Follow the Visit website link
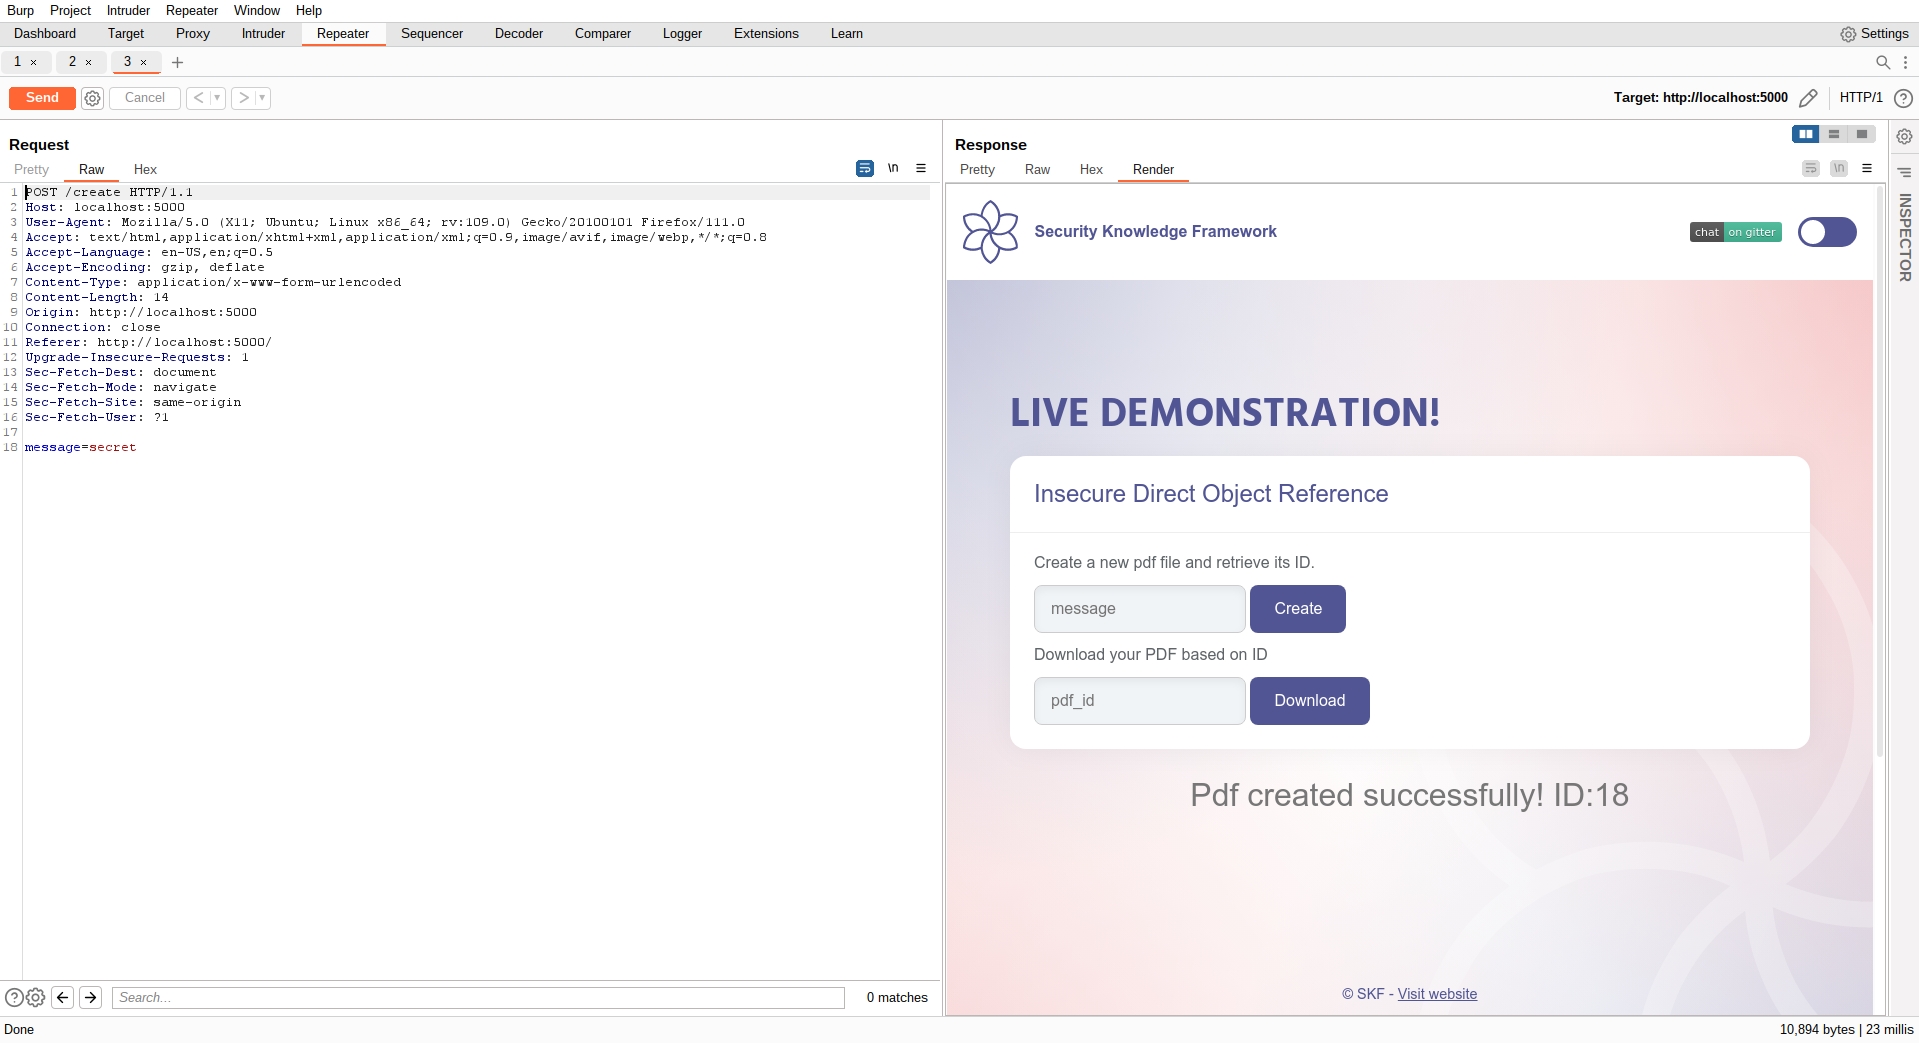This screenshot has width=1919, height=1043. pos(1437,994)
